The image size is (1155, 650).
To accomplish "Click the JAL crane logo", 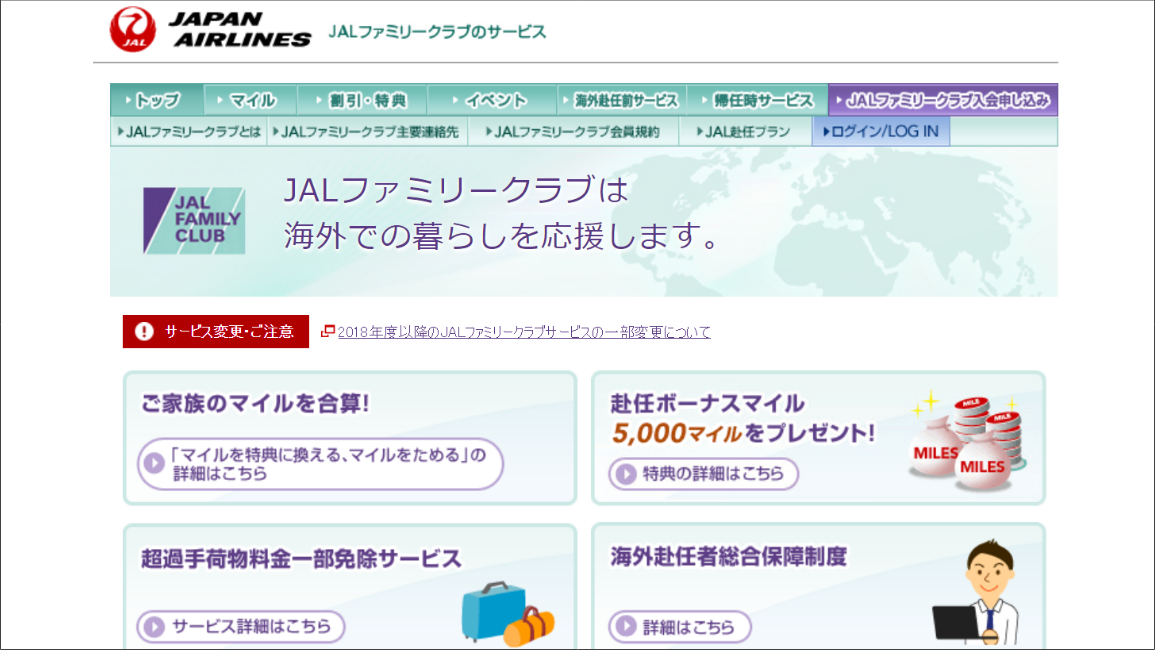I will pyautogui.click(x=133, y=29).
